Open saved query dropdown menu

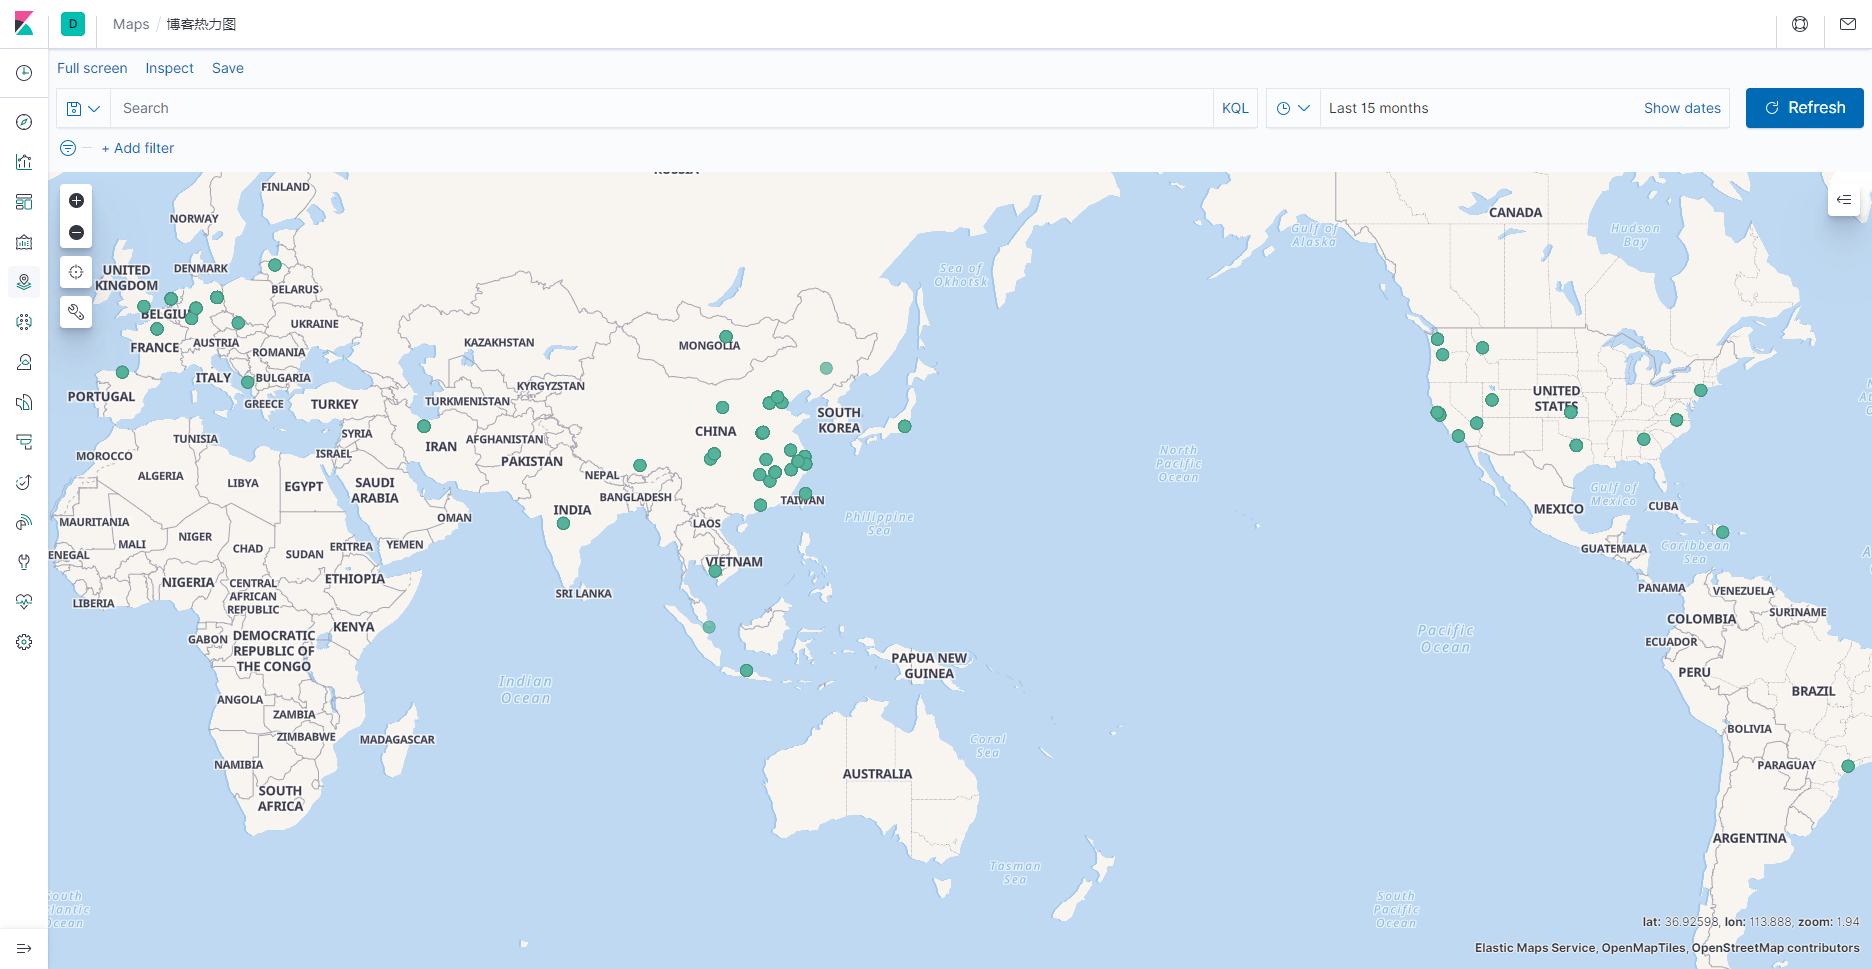pos(84,108)
